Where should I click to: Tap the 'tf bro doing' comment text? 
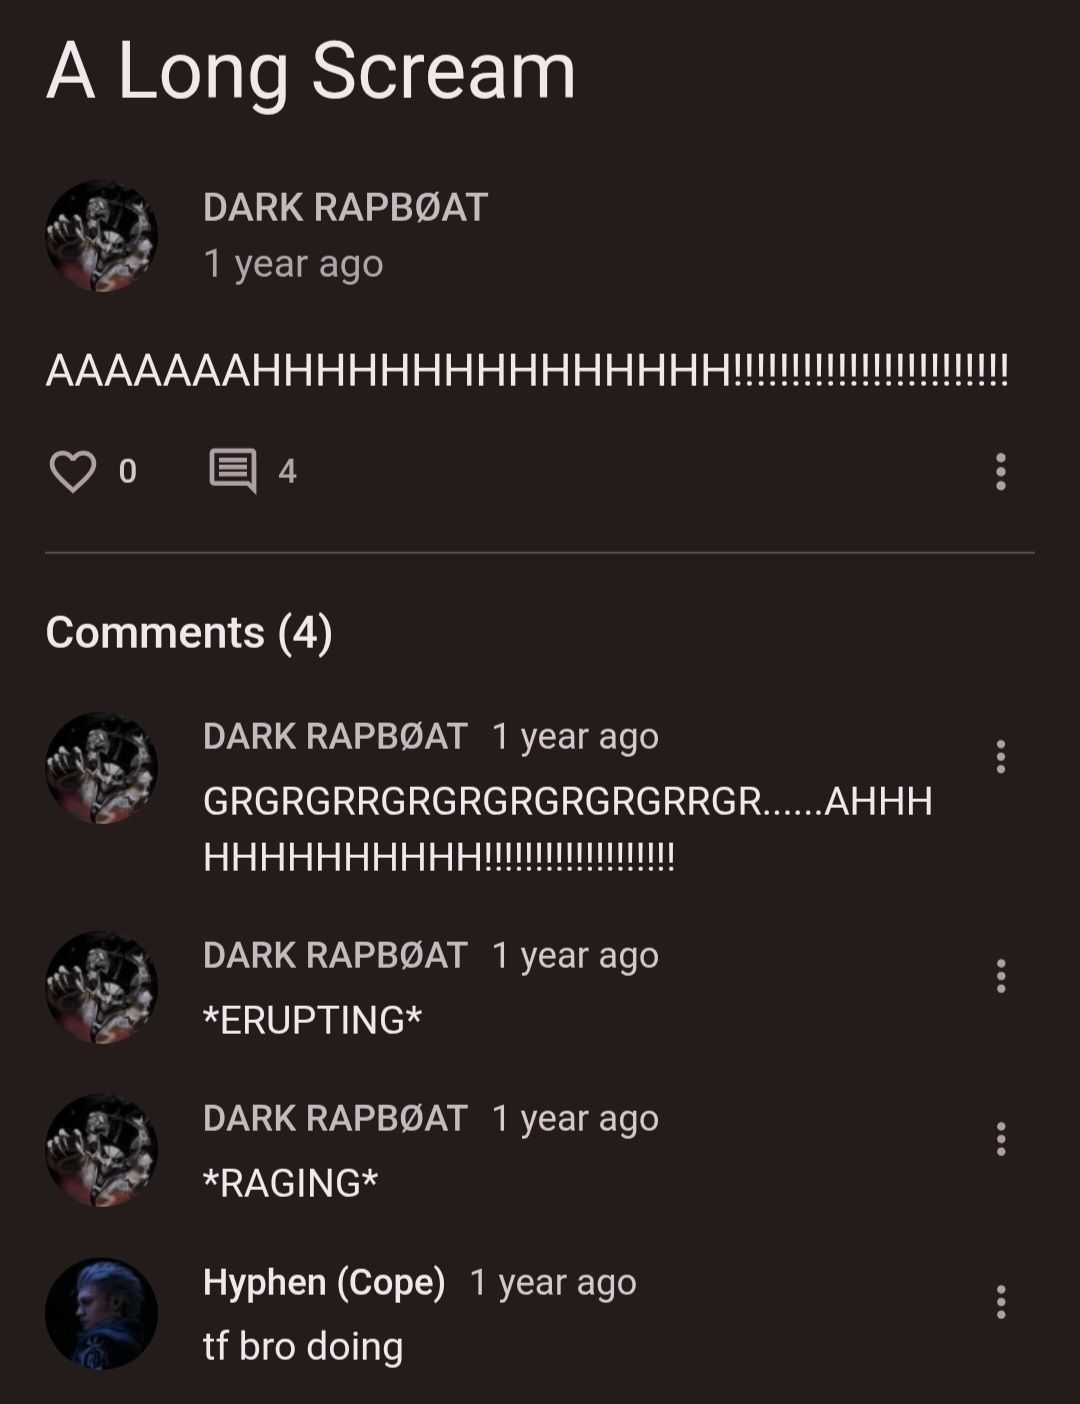tap(303, 1346)
